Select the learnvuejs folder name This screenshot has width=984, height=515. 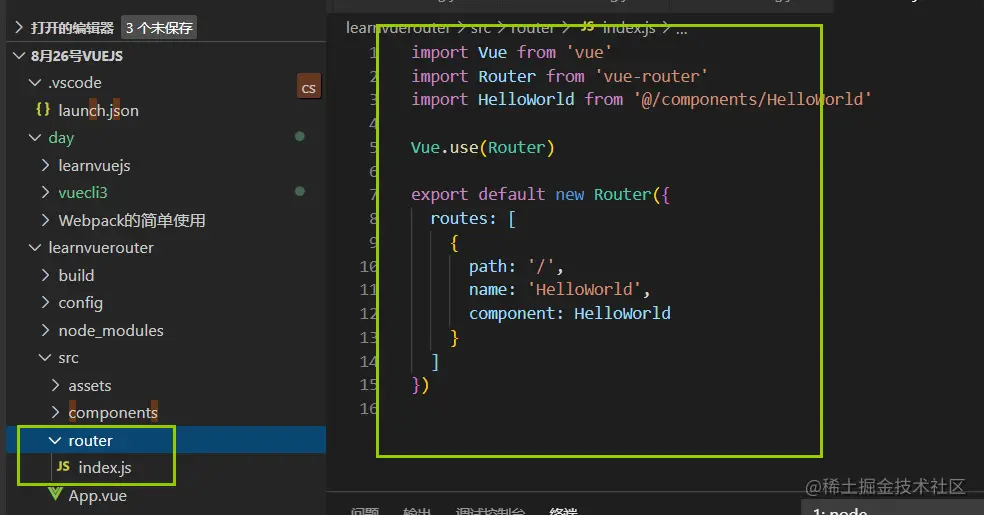(94, 166)
